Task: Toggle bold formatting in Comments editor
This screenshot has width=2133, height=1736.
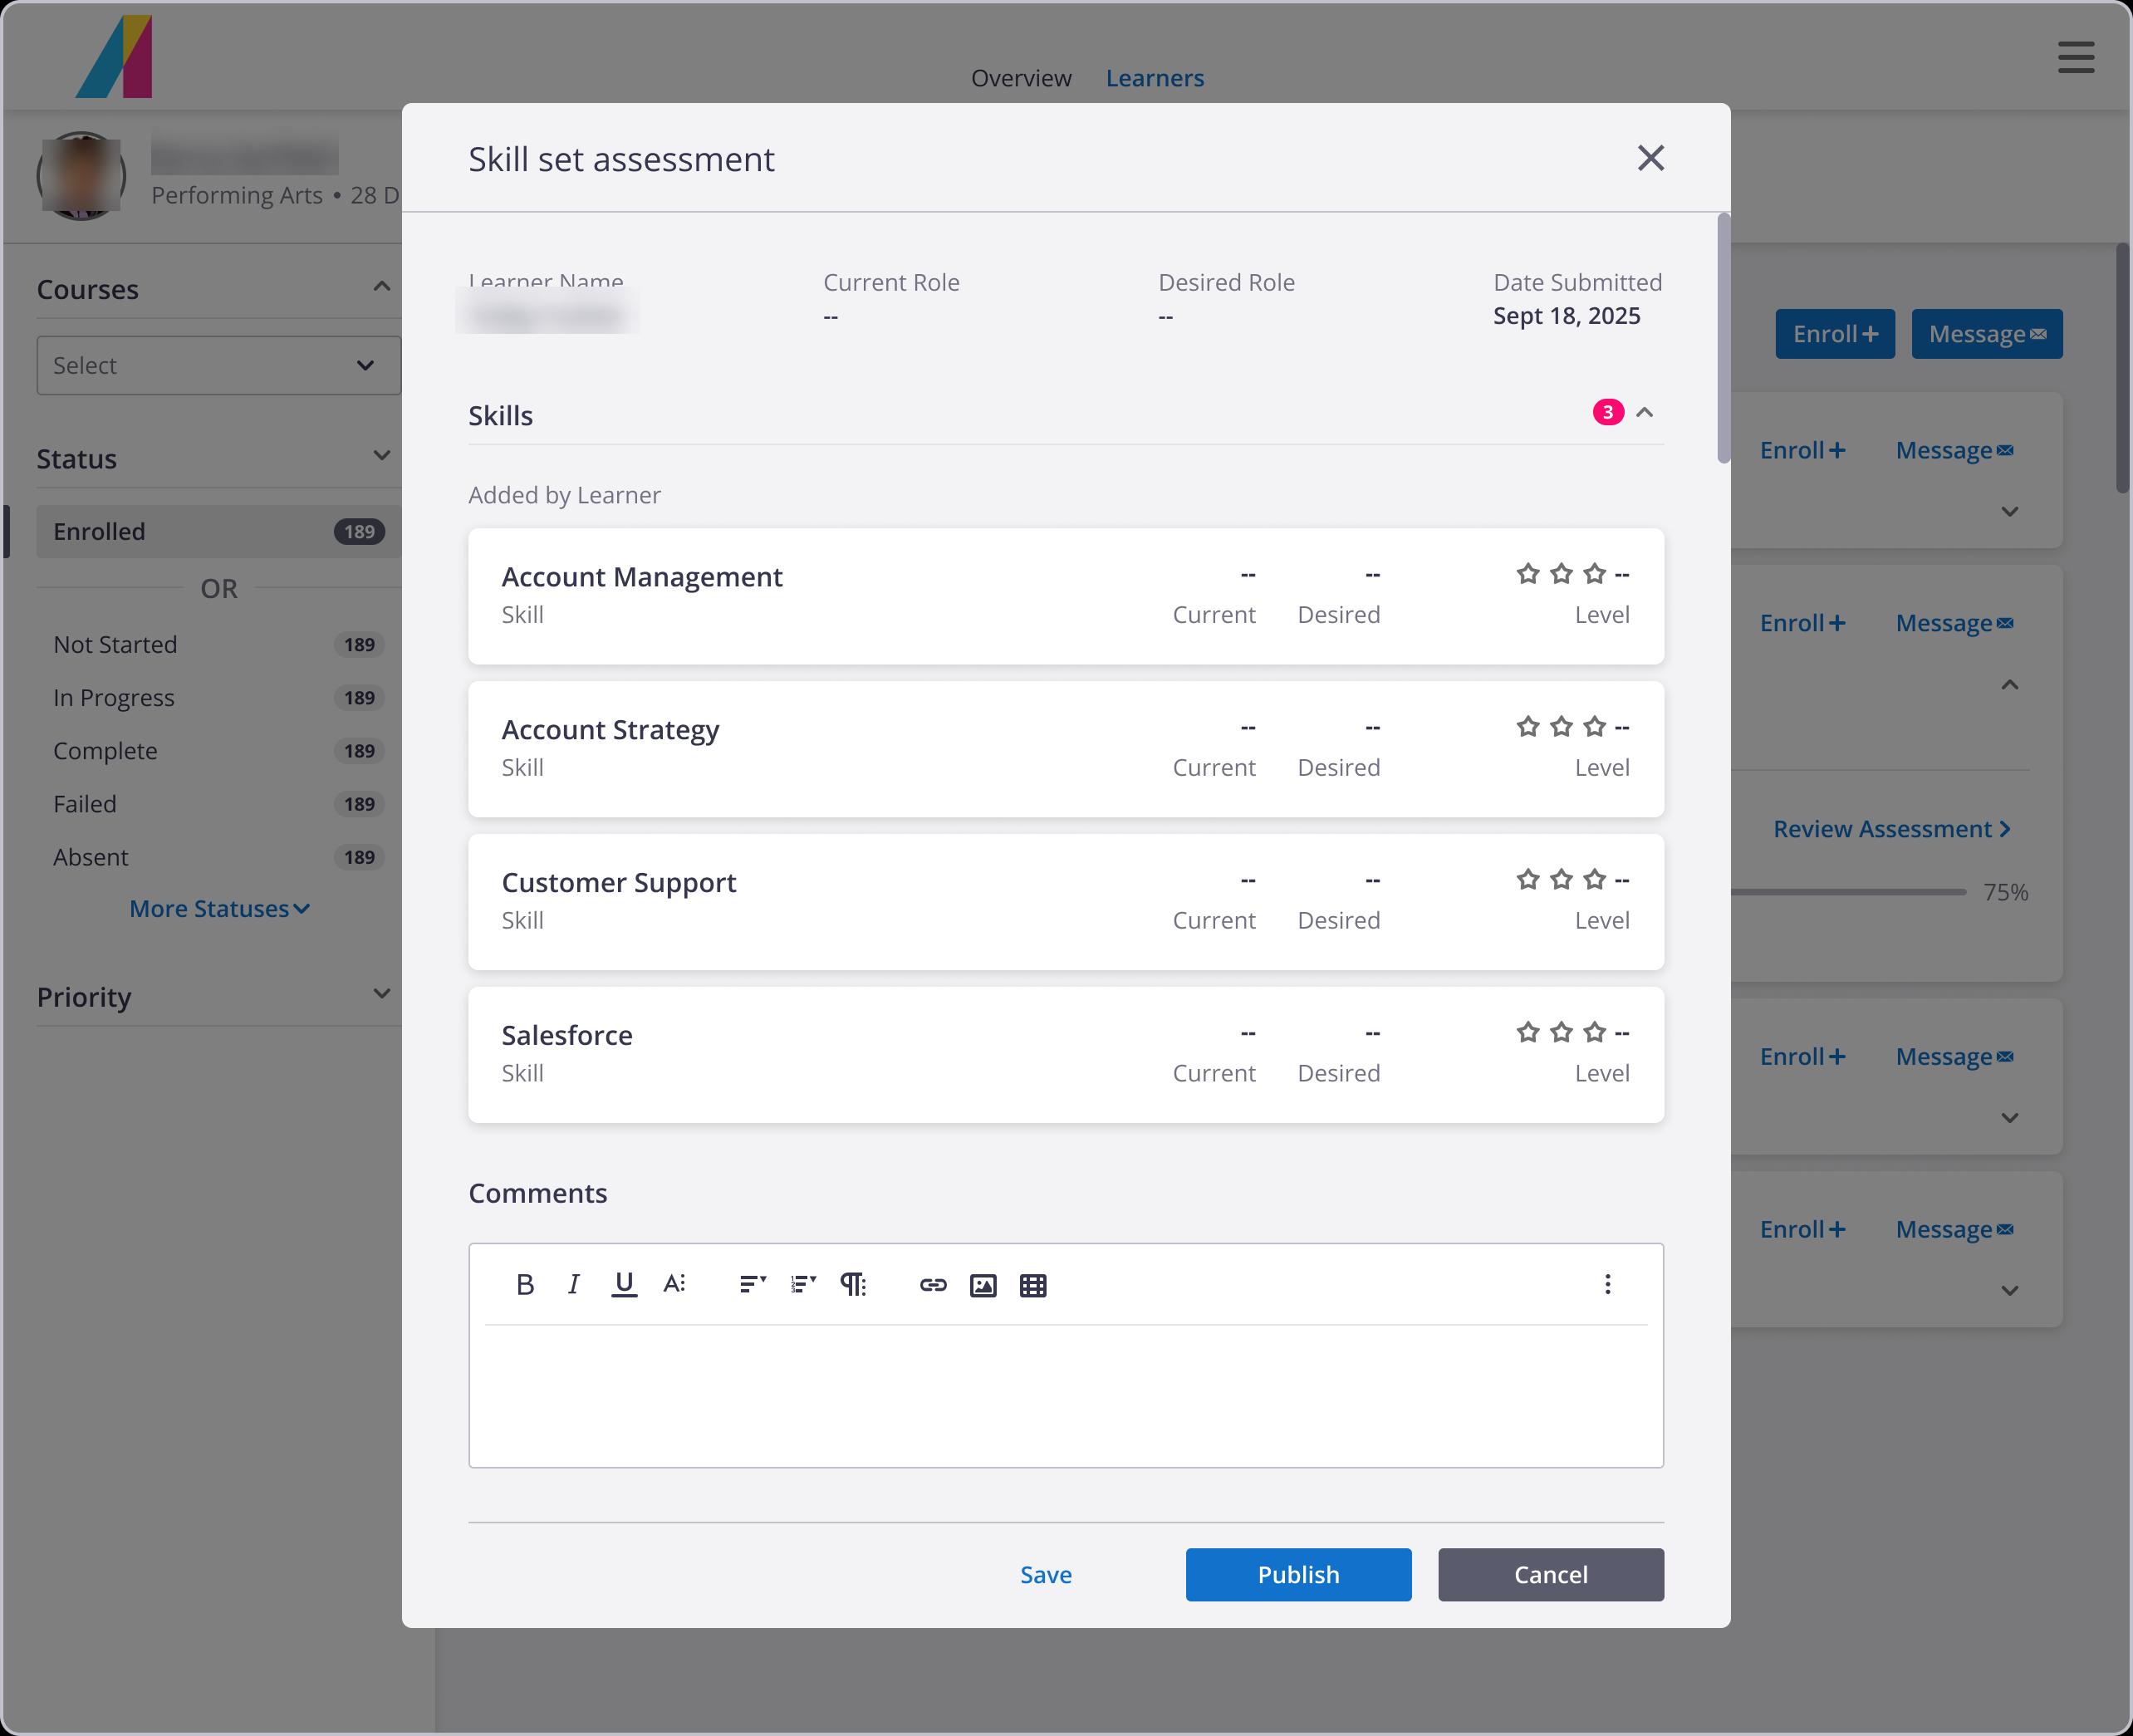Action: pyautogui.click(x=525, y=1285)
